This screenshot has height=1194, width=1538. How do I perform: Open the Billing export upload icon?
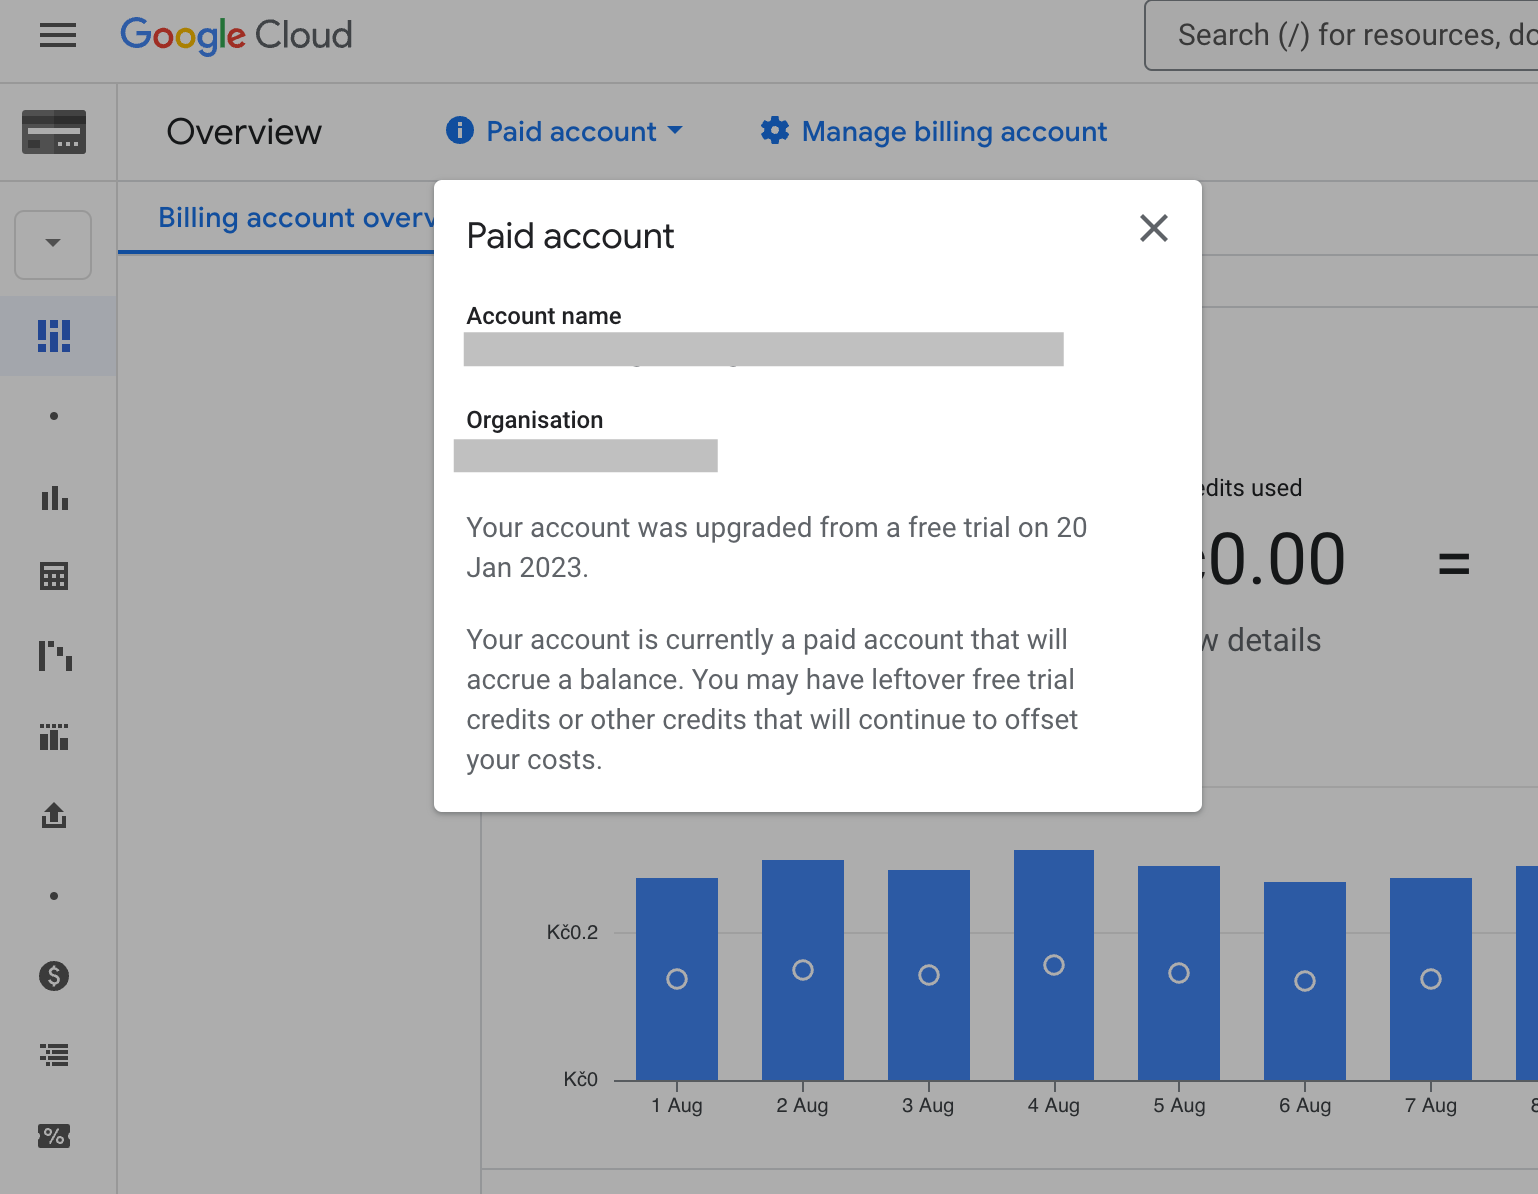click(54, 815)
